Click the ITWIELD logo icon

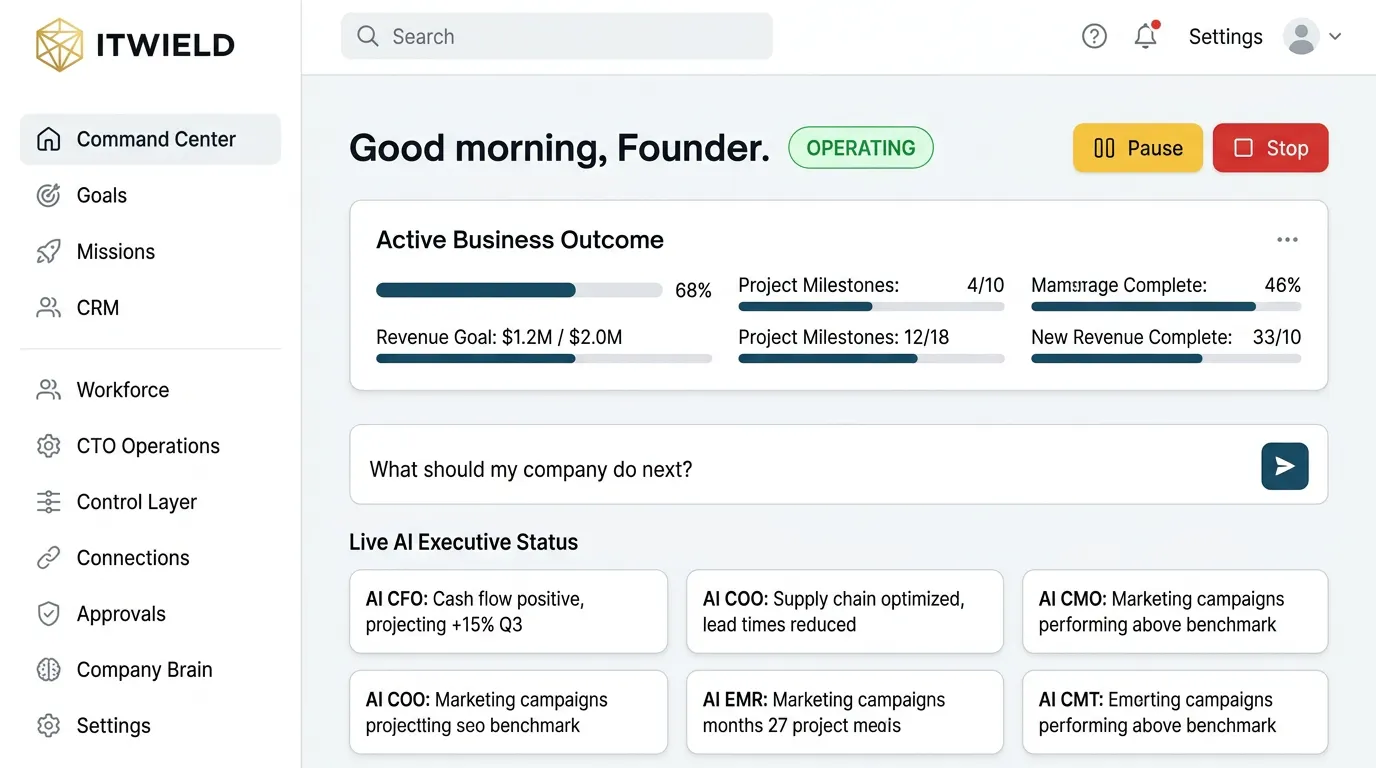[60, 45]
